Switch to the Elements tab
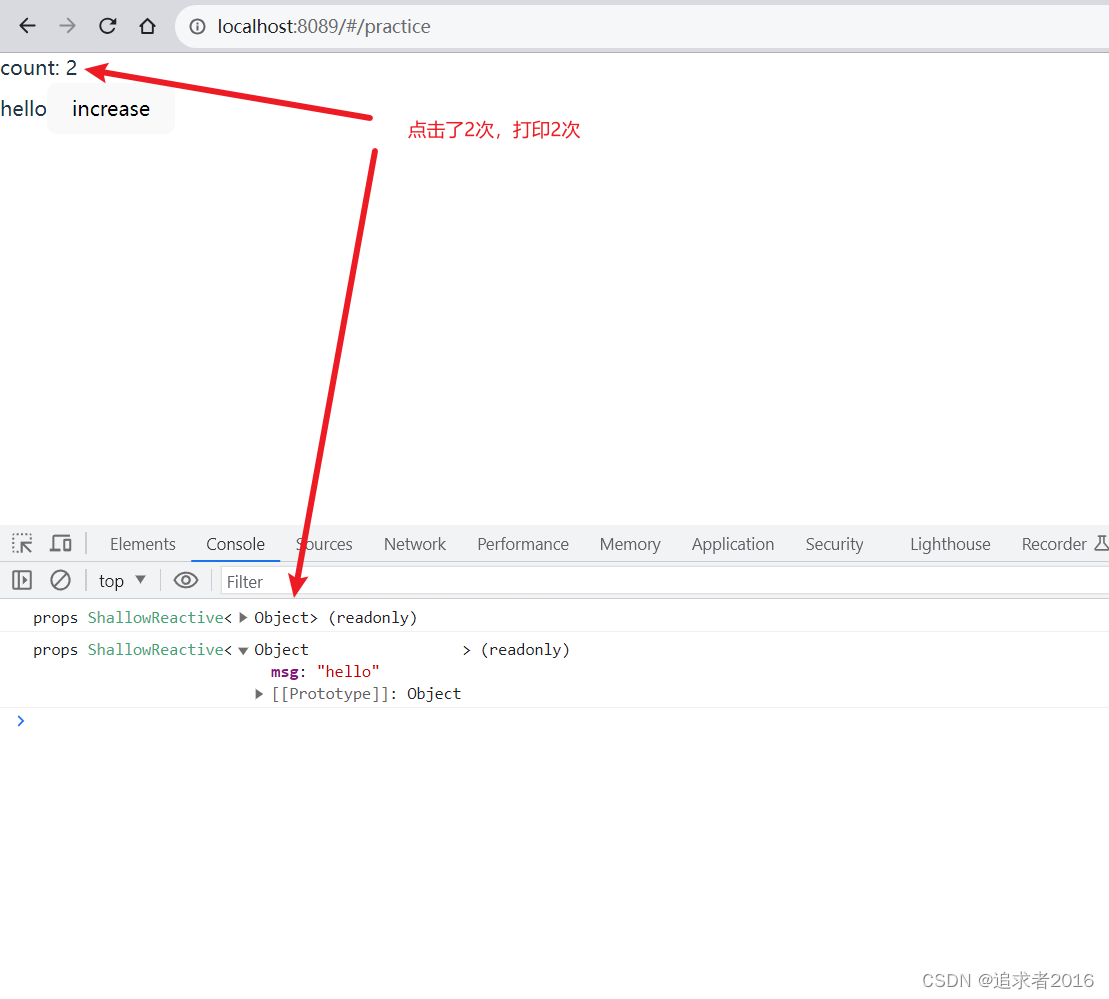 [x=143, y=544]
